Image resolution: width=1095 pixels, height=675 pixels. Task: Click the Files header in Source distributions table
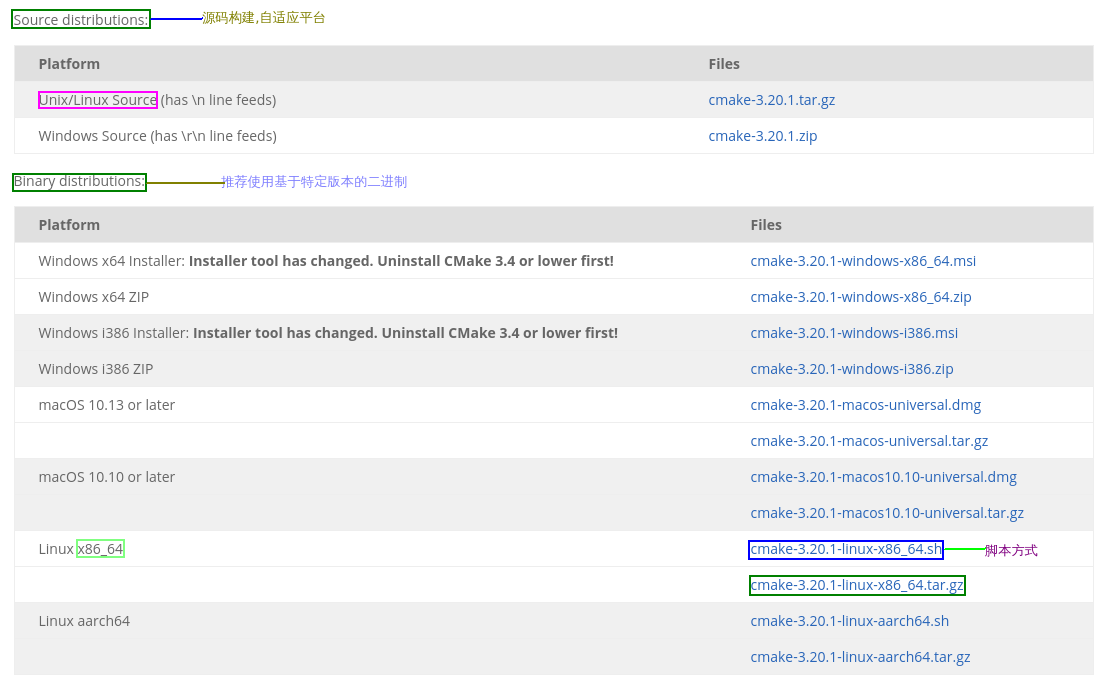click(723, 64)
